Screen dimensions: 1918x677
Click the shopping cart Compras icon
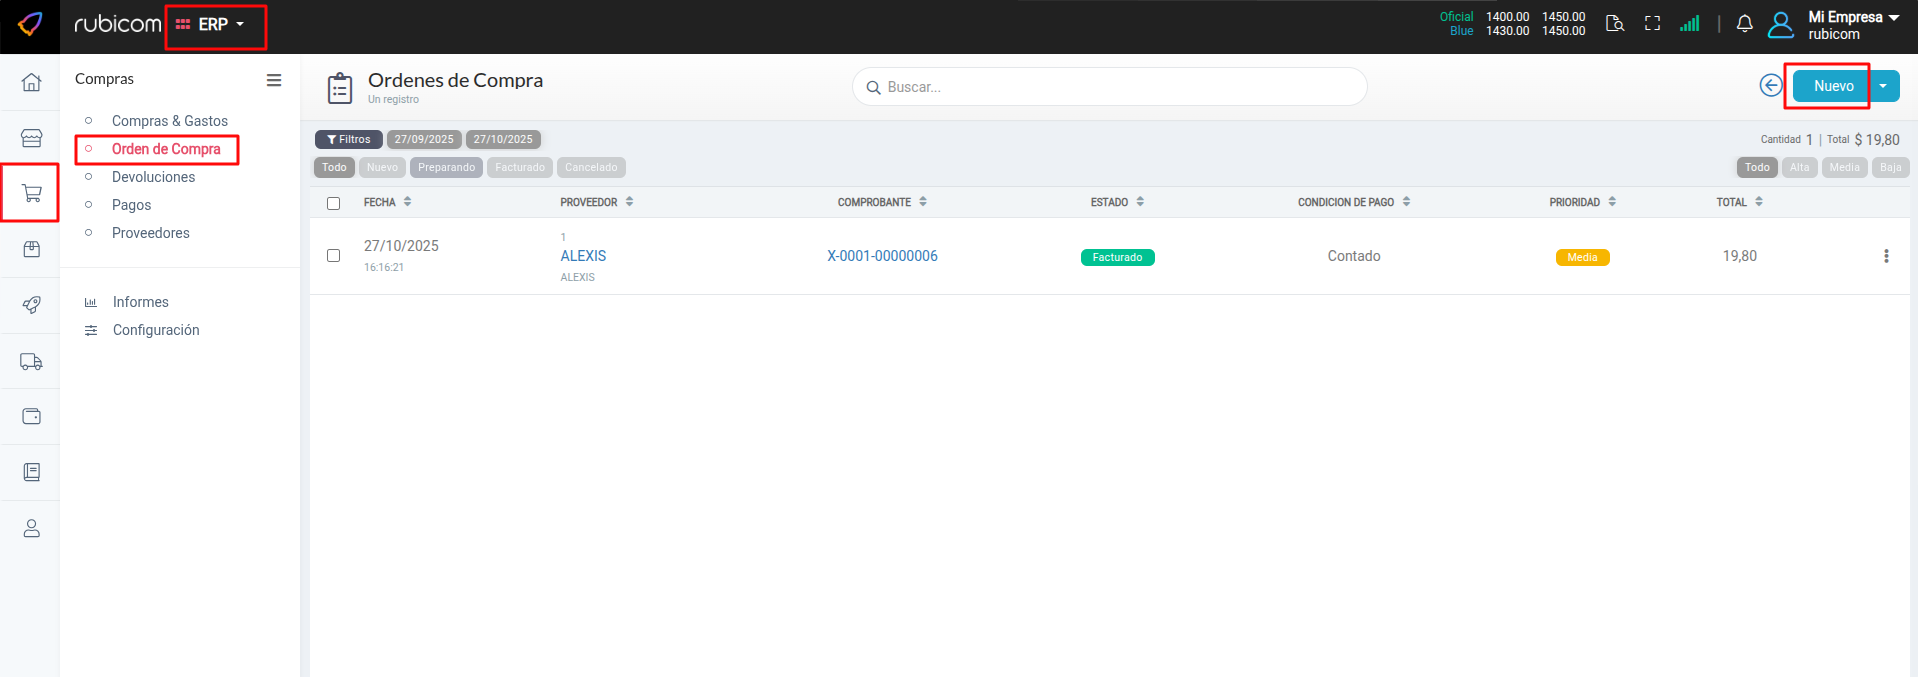pos(31,193)
